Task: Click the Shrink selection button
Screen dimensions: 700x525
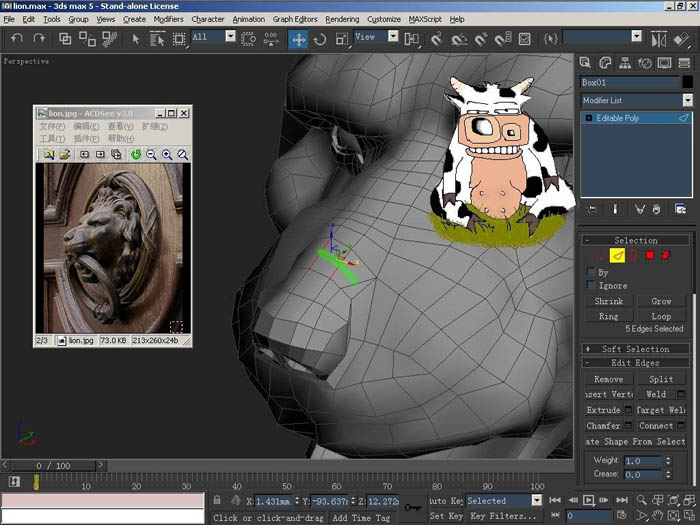Action: tap(608, 301)
